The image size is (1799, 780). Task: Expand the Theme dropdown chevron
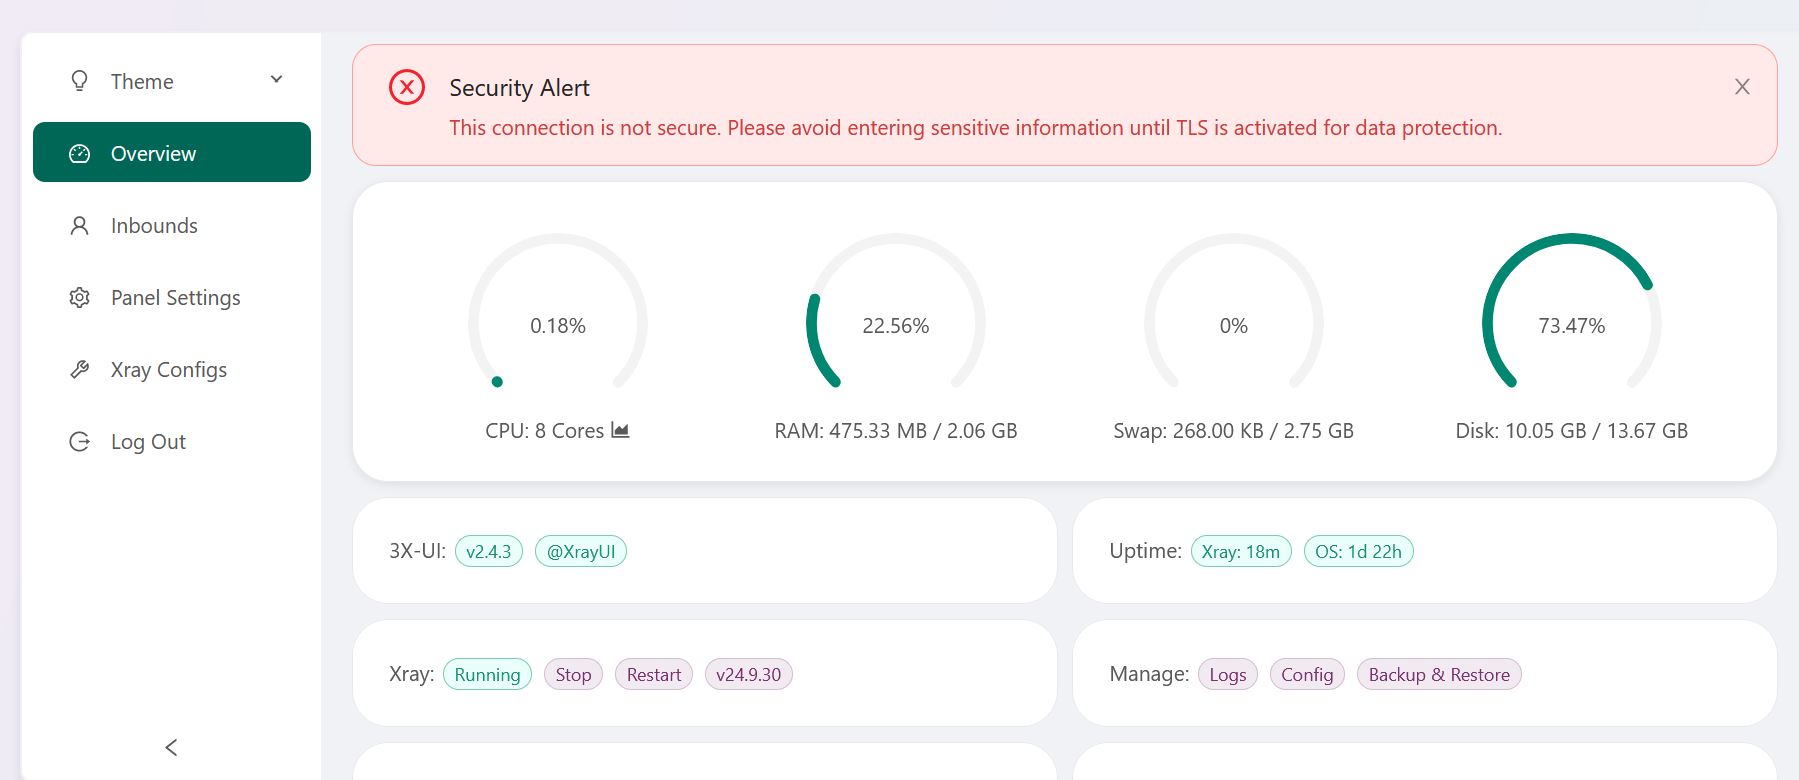[x=277, y=80]
